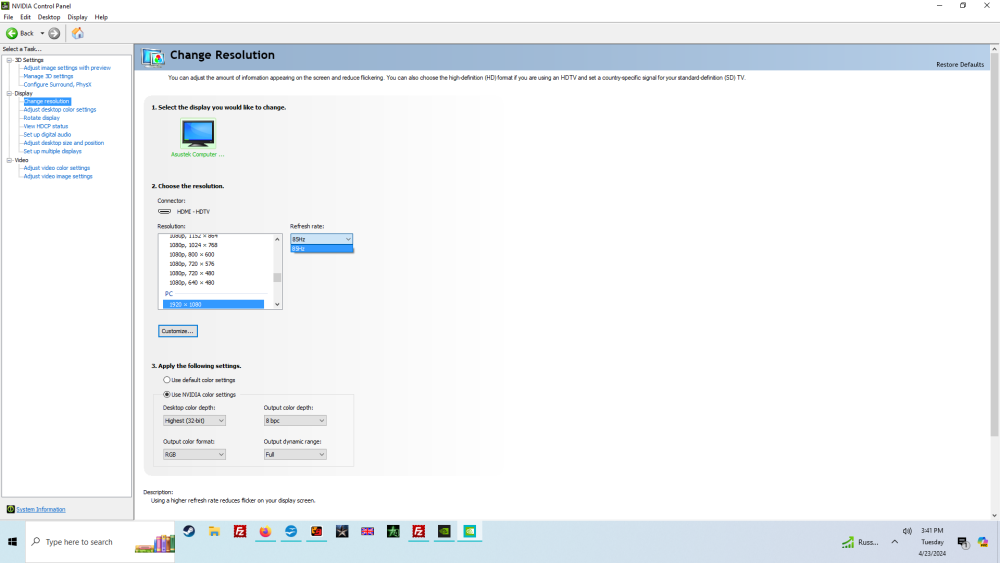1000x563 pixels.
Task: Click the Home icon in toolbar
Action: pyautogui.click(x=78, y=33)
